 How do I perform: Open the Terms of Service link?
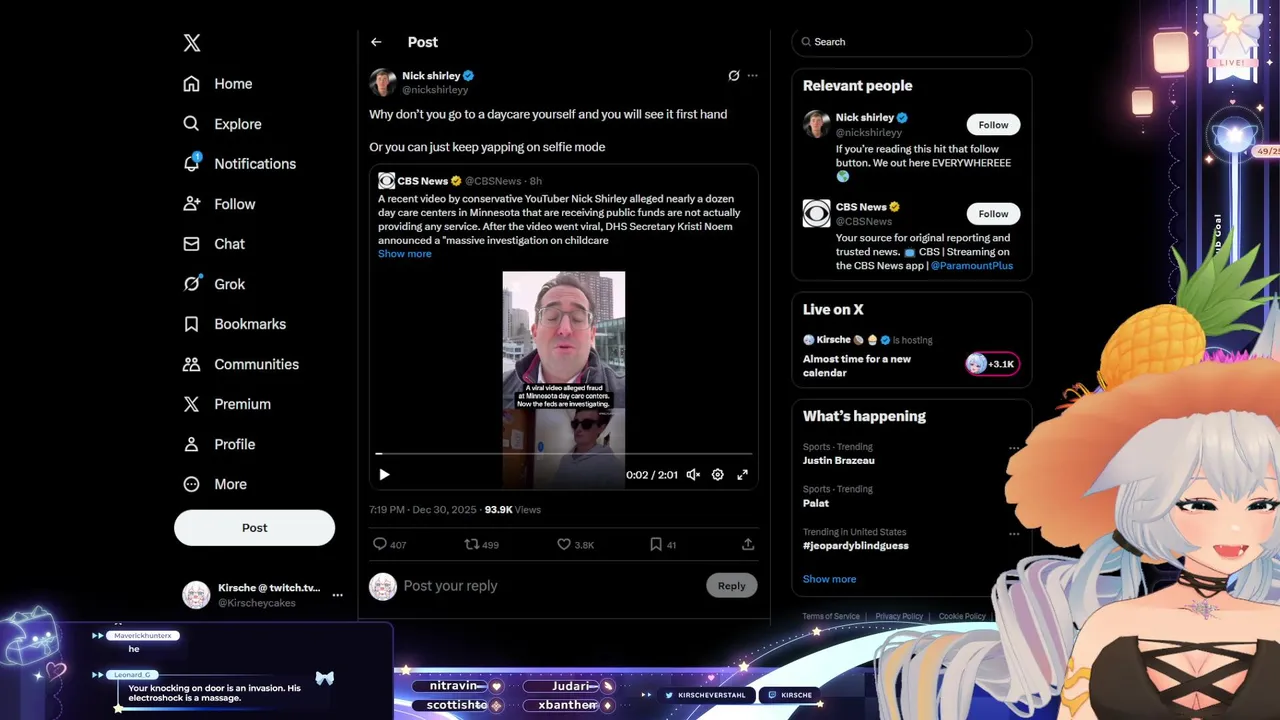coord(831,616)
